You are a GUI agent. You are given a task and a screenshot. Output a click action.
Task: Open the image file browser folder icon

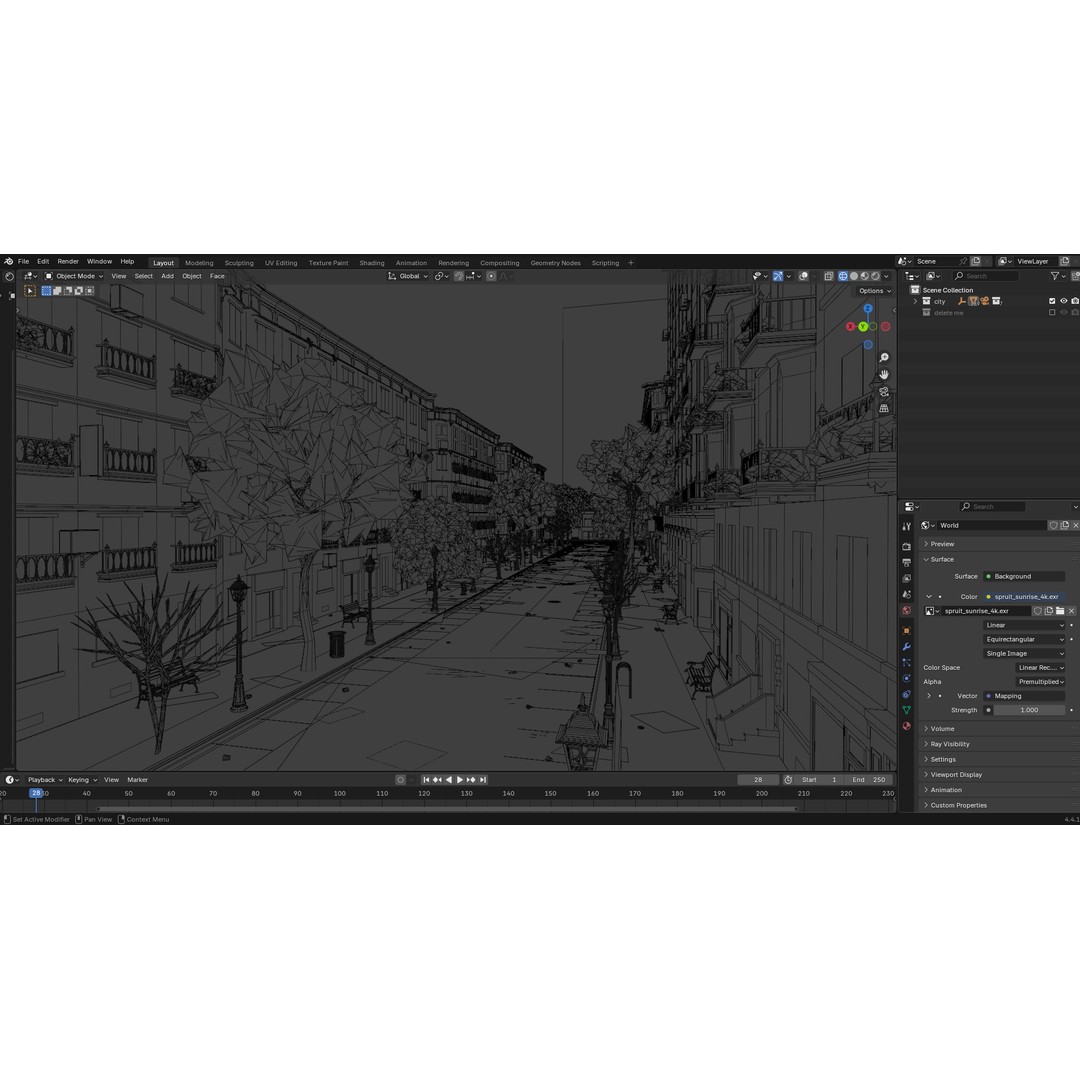pyautogui.click(x=1060, y=610)
